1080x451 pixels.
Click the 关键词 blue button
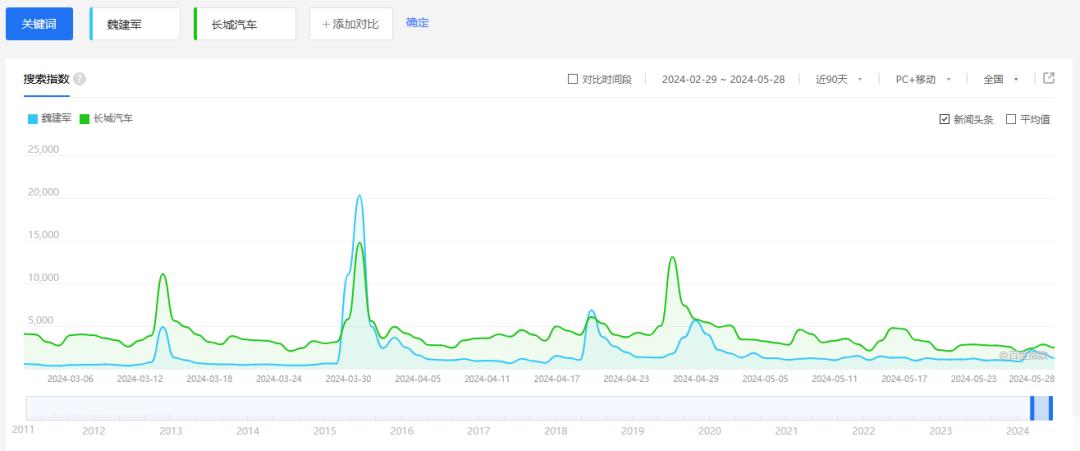click(39, 24)
